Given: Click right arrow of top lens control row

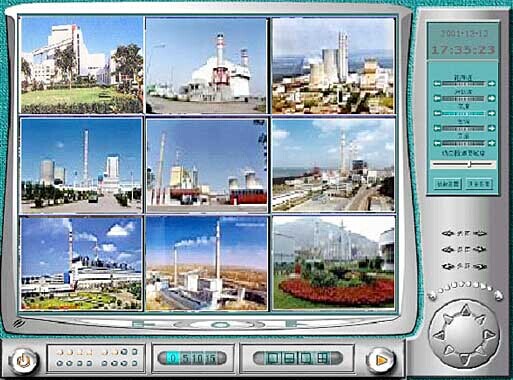Looking at the screenshot, I should [x=481, y=233].
